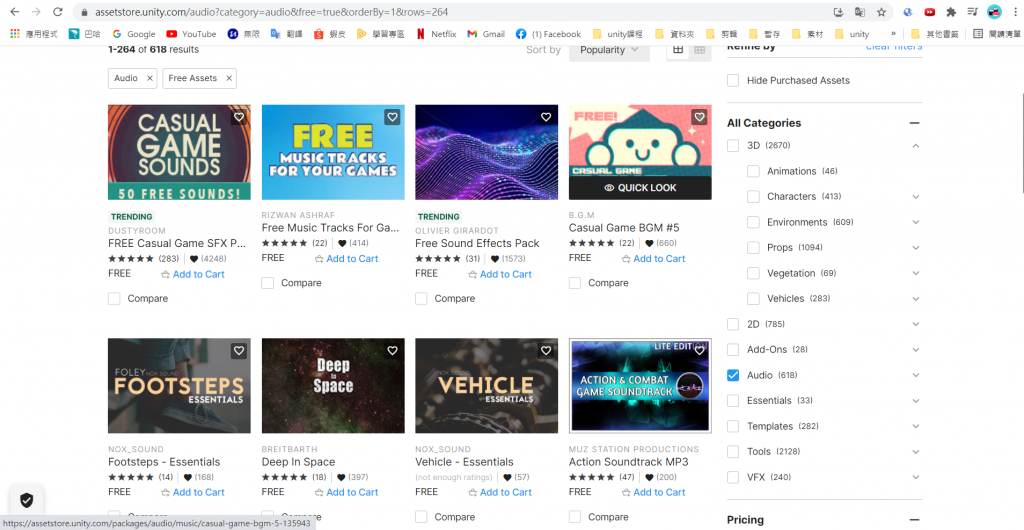
Task: Click translate page icon in address bar
Action: tap(860, 12)
